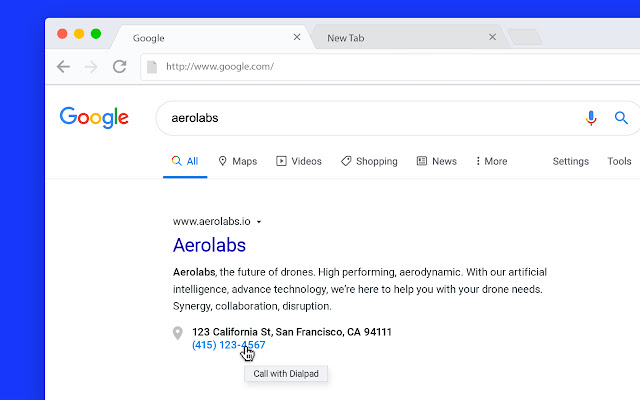Click the magnifying glass search button
The image size is (640, 400).
621,118
